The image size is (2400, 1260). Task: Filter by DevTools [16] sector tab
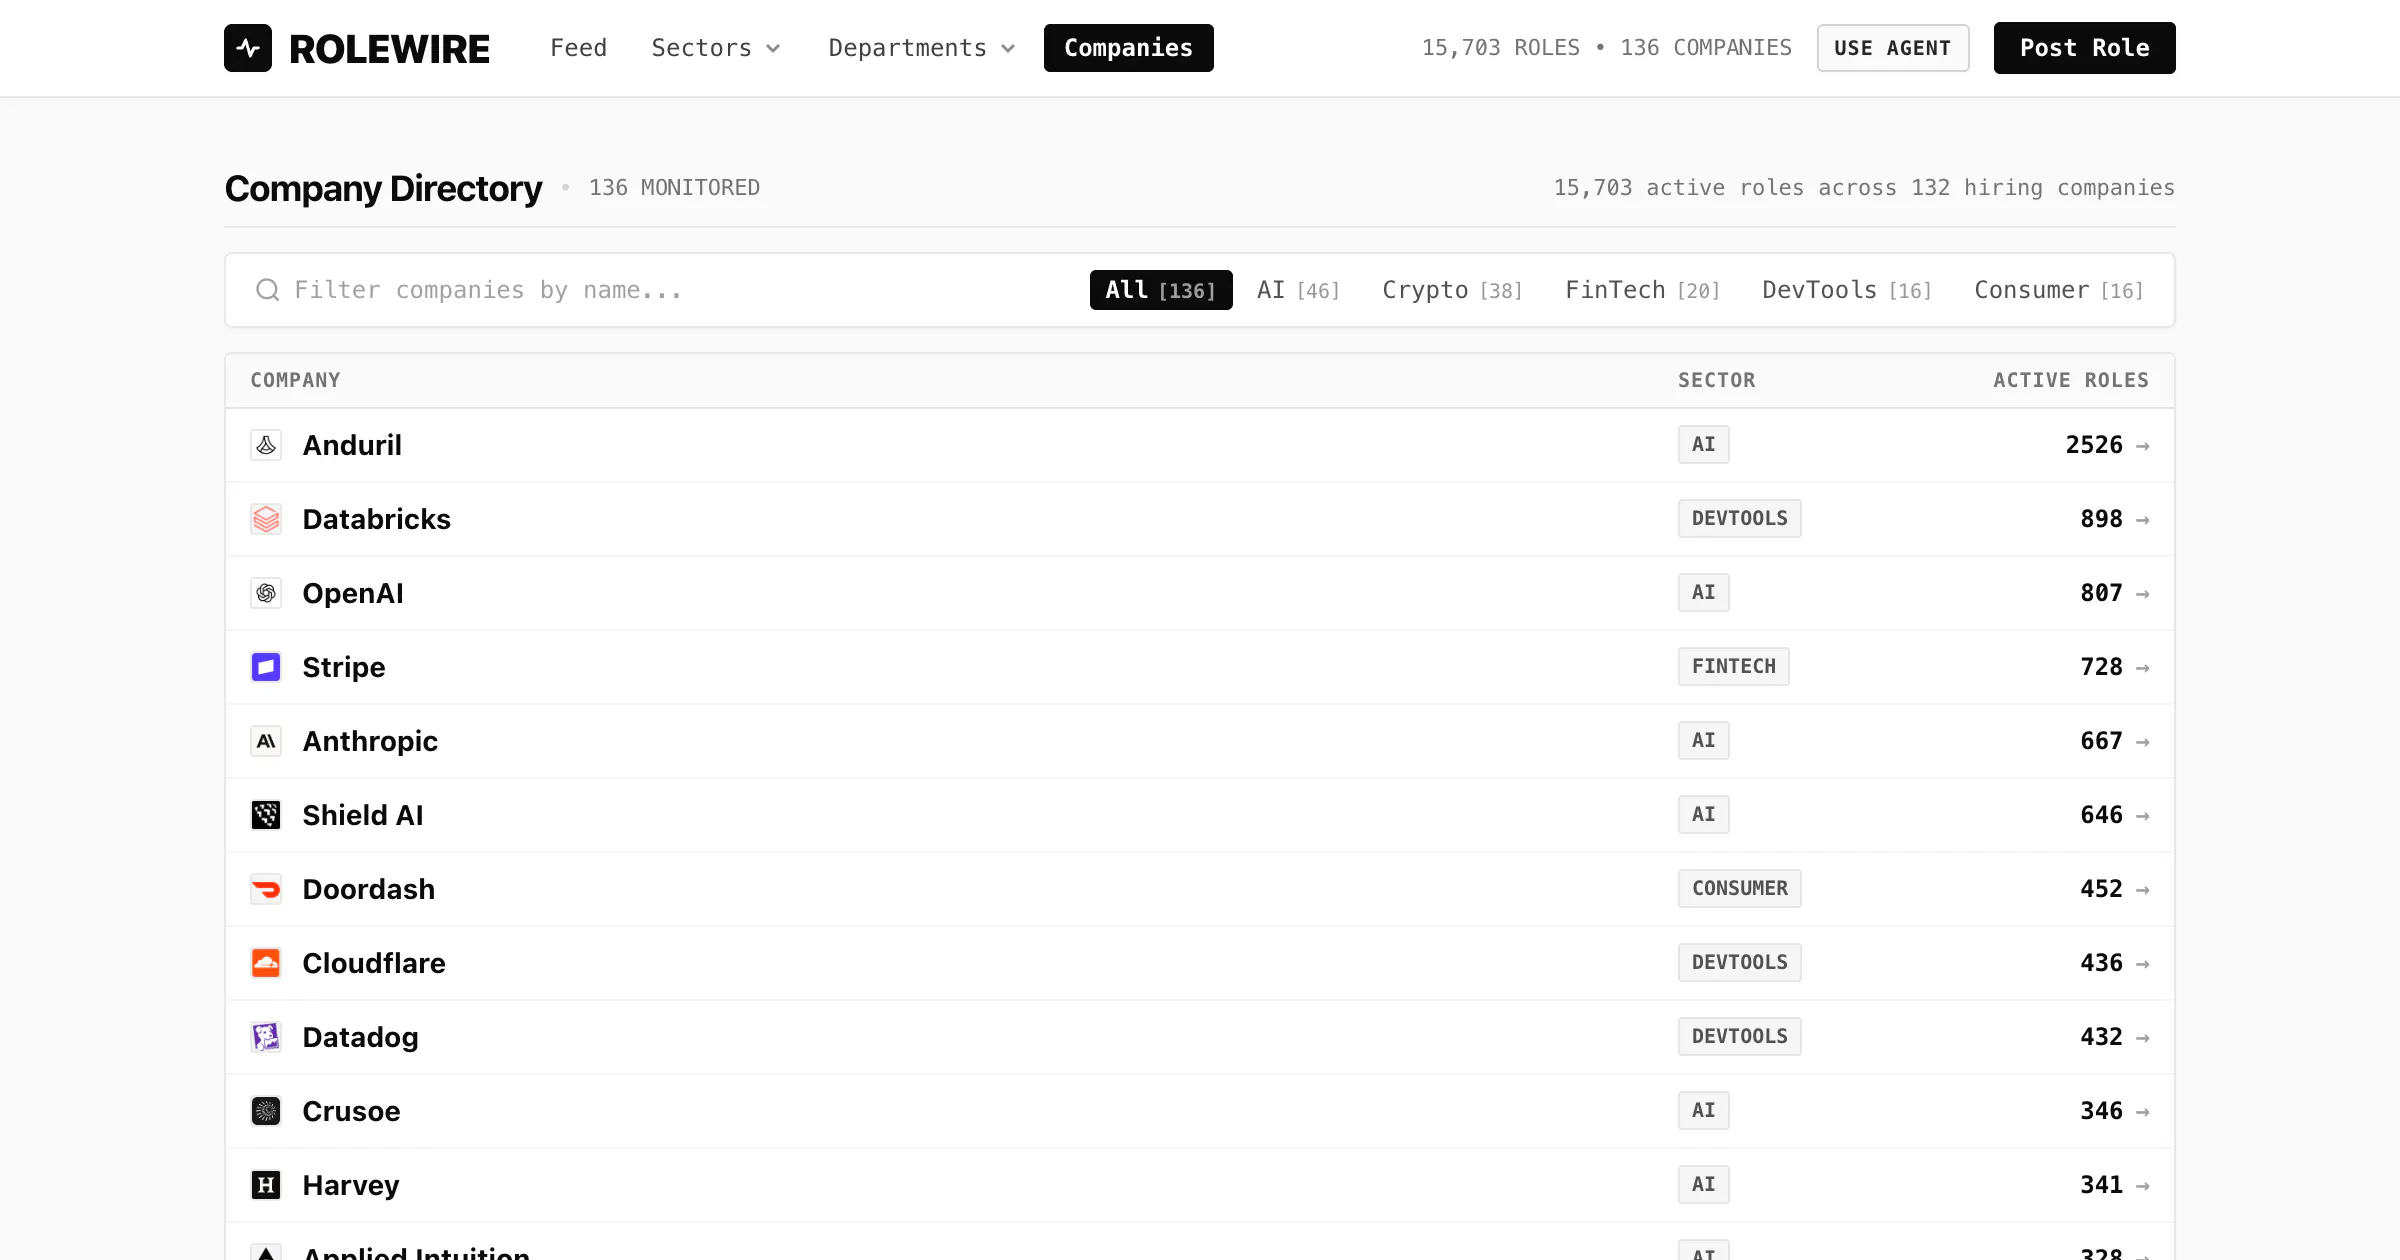click(x=1846, y=290)
